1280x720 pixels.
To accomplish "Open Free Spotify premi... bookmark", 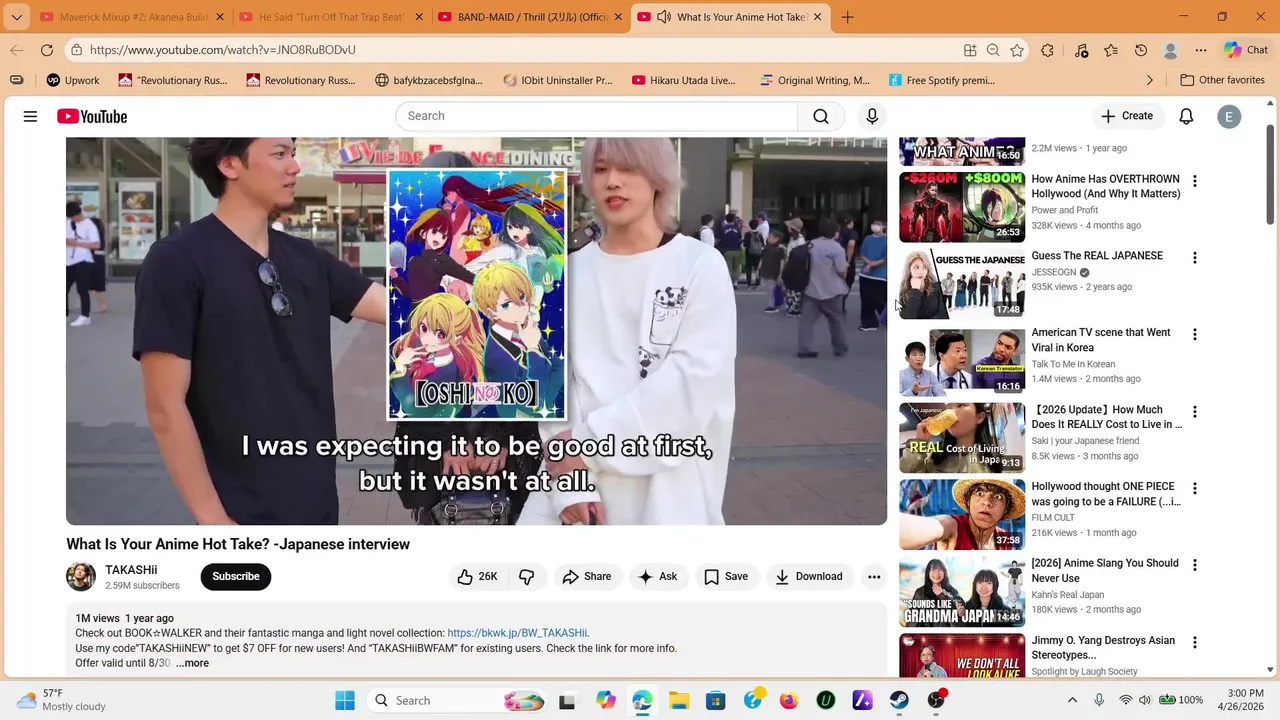I will click(940, 80).
